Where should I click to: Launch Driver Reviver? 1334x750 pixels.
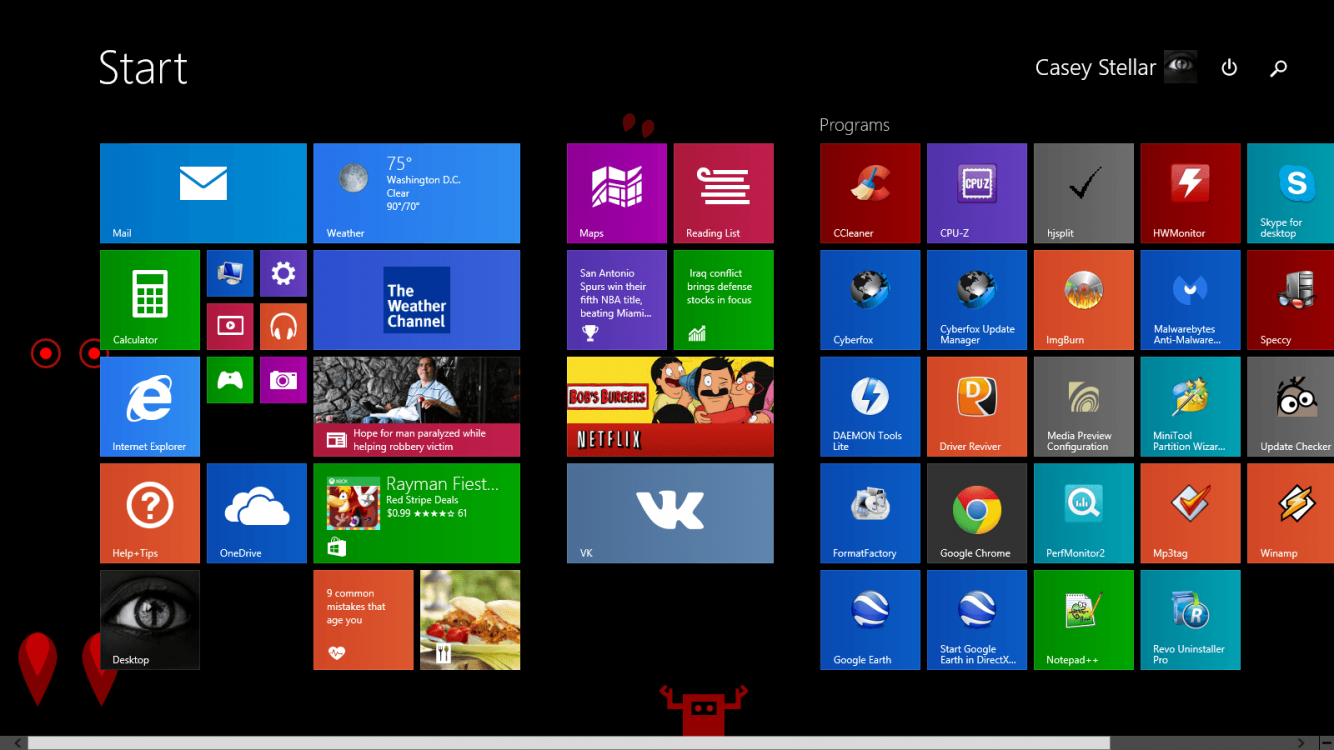[977, 407]
